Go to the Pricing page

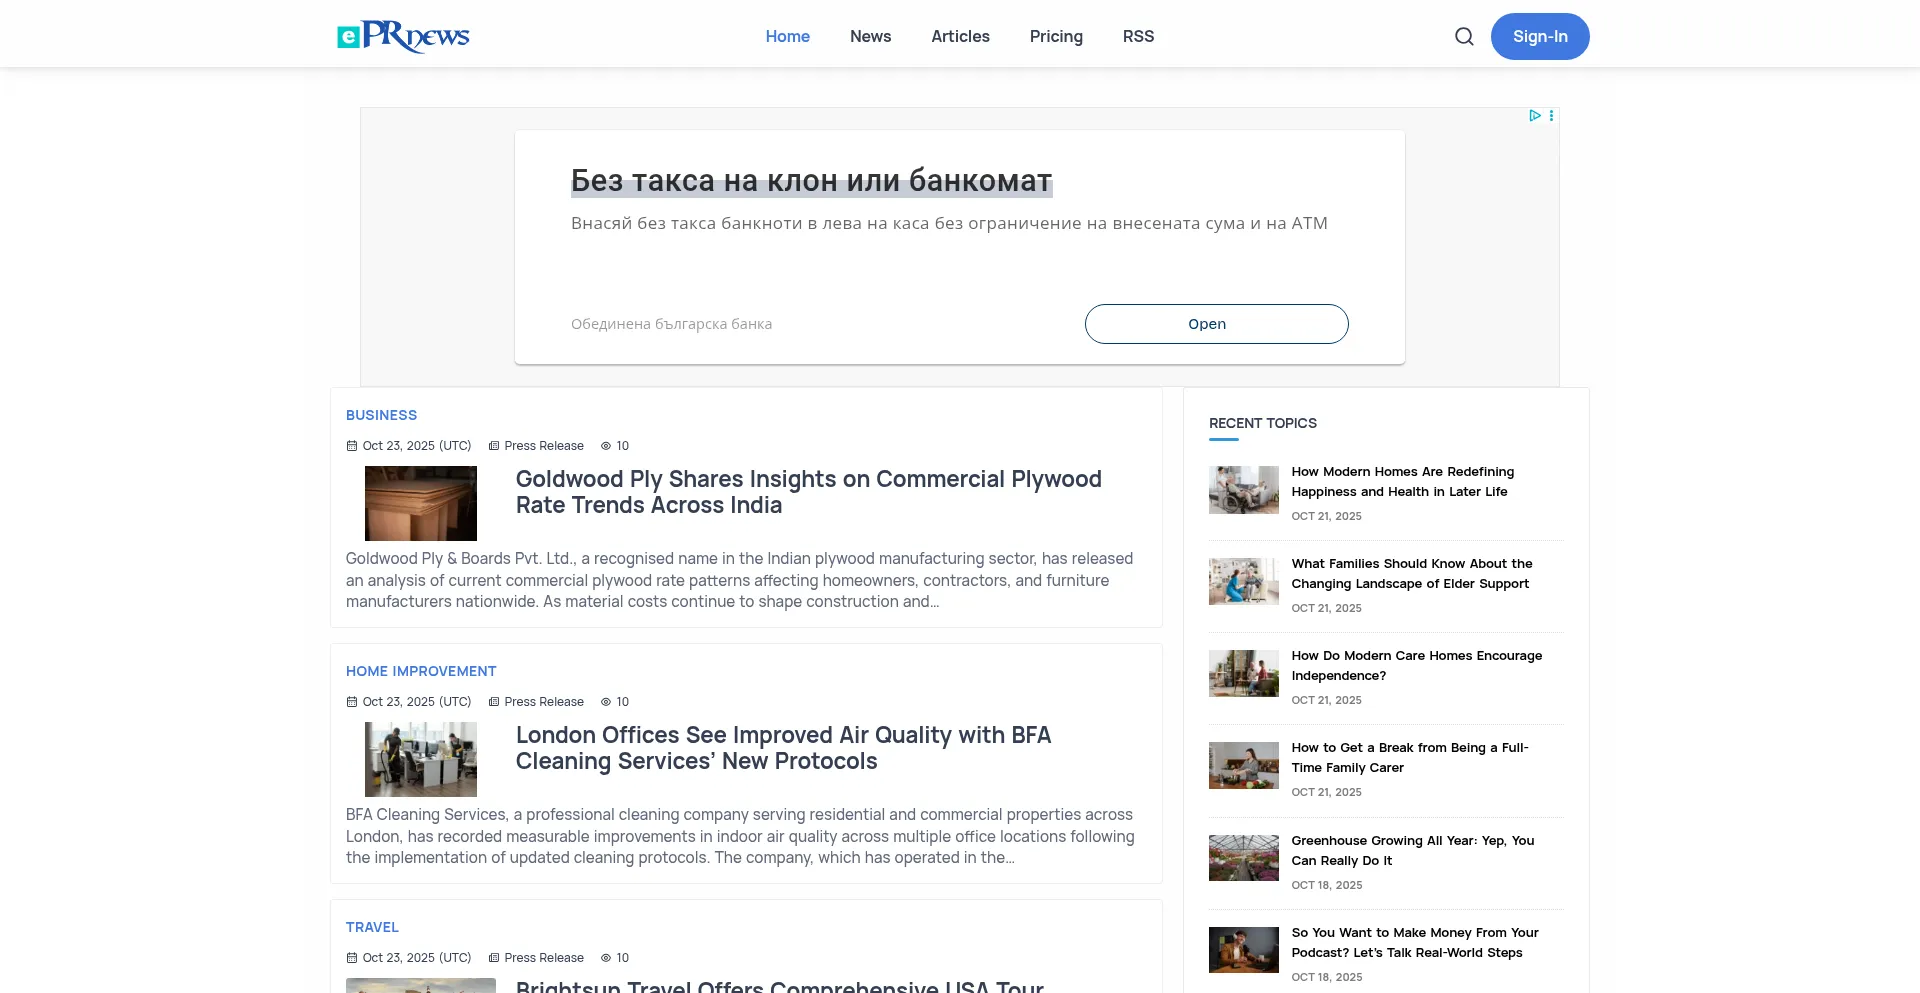click(x=1056, y=37)
